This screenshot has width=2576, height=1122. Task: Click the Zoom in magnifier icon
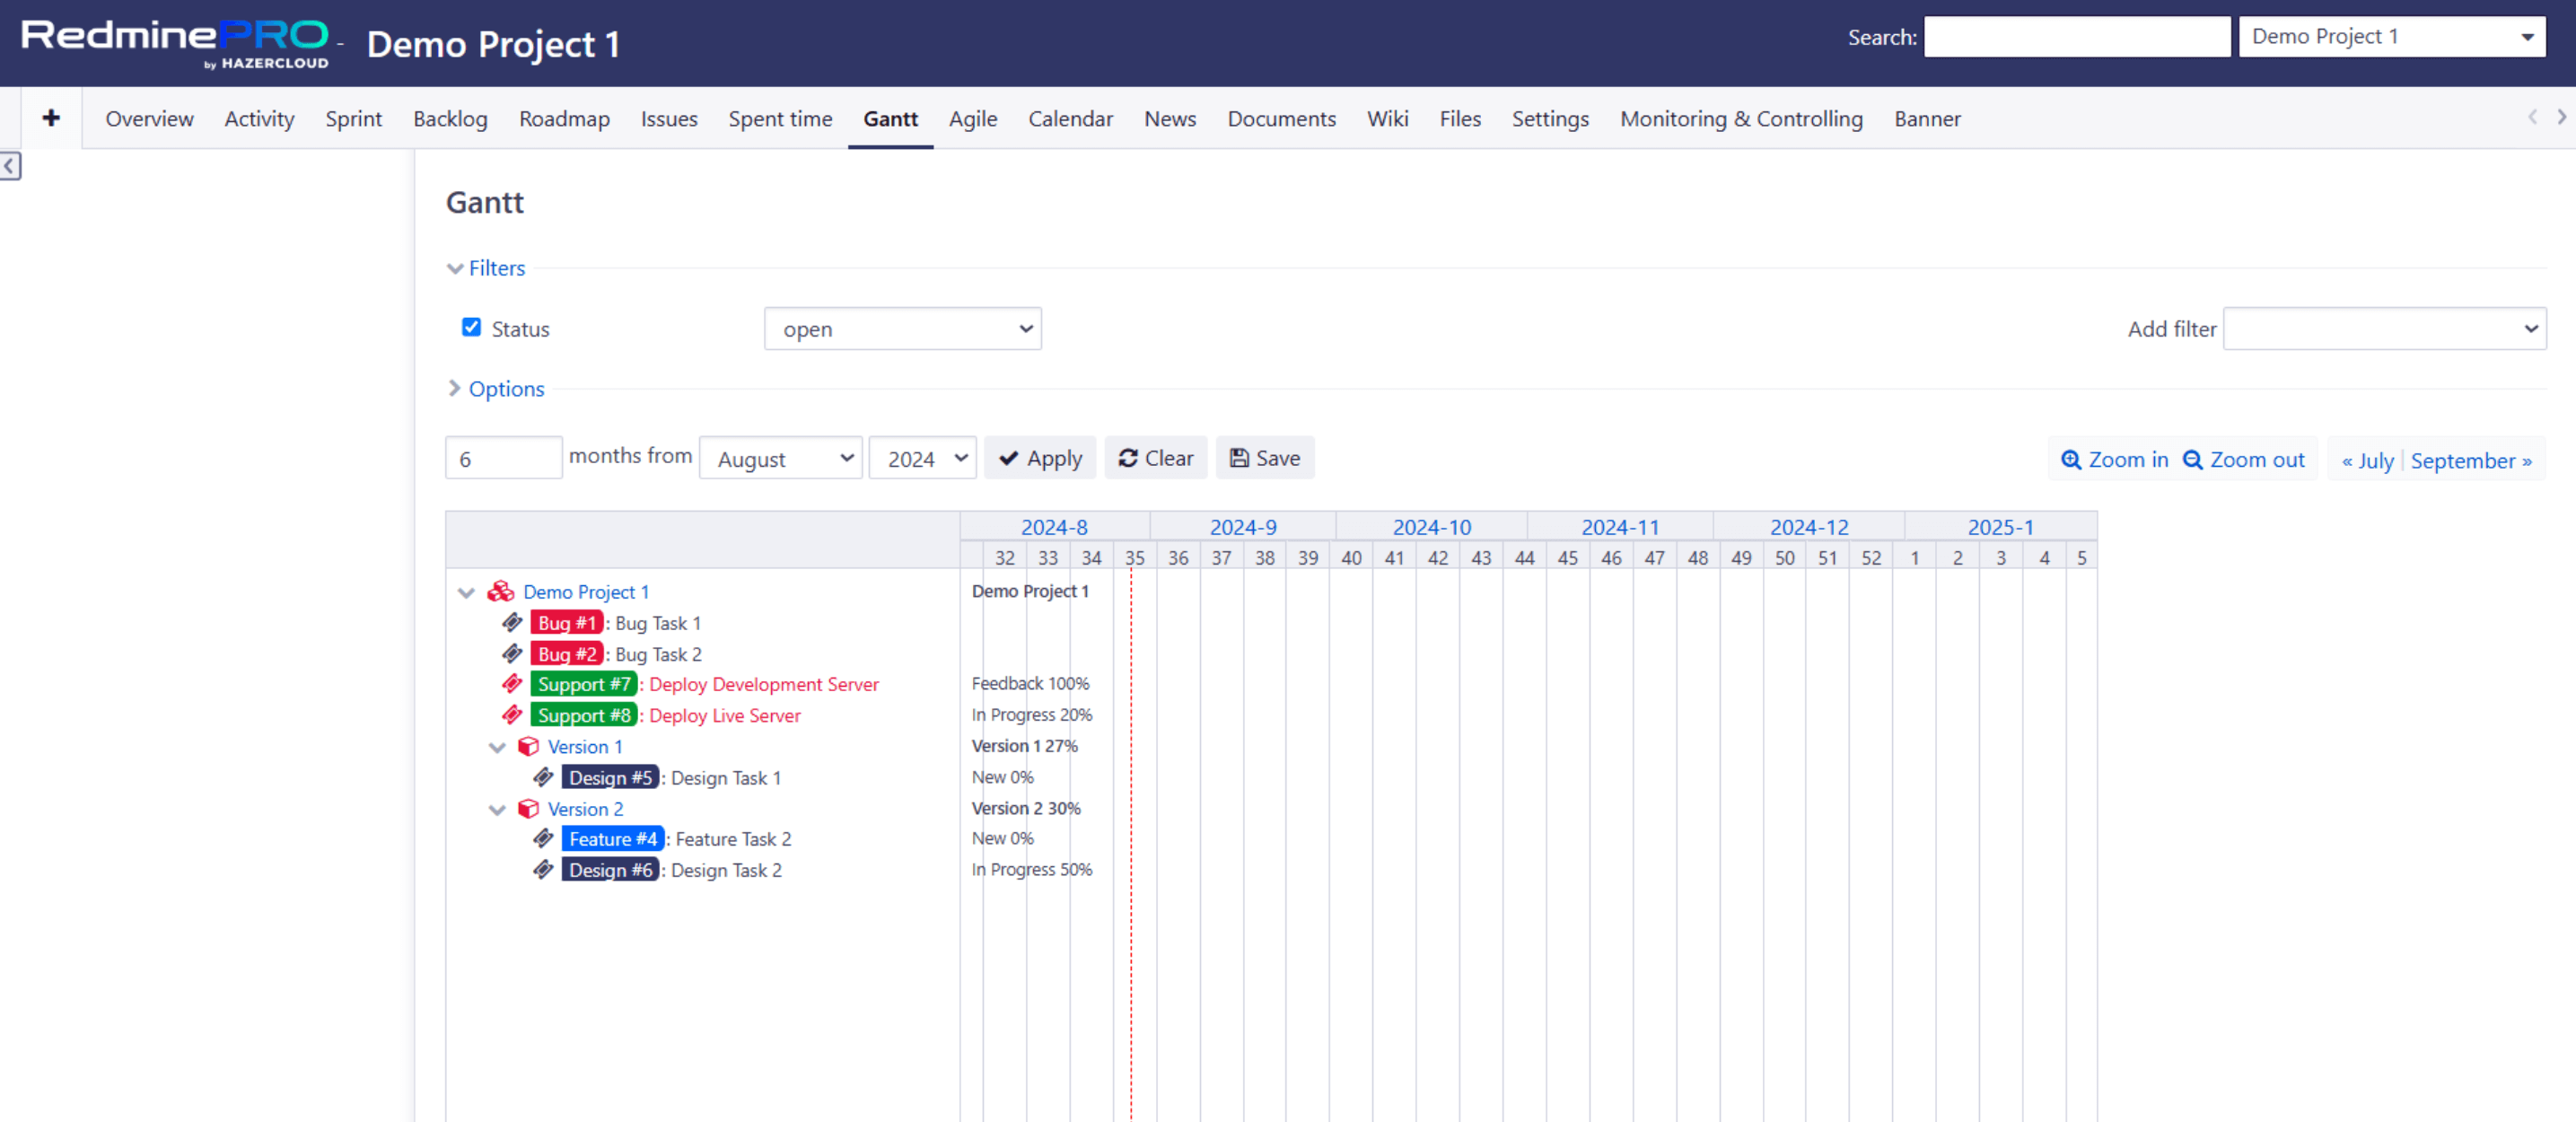point(2072,459)
